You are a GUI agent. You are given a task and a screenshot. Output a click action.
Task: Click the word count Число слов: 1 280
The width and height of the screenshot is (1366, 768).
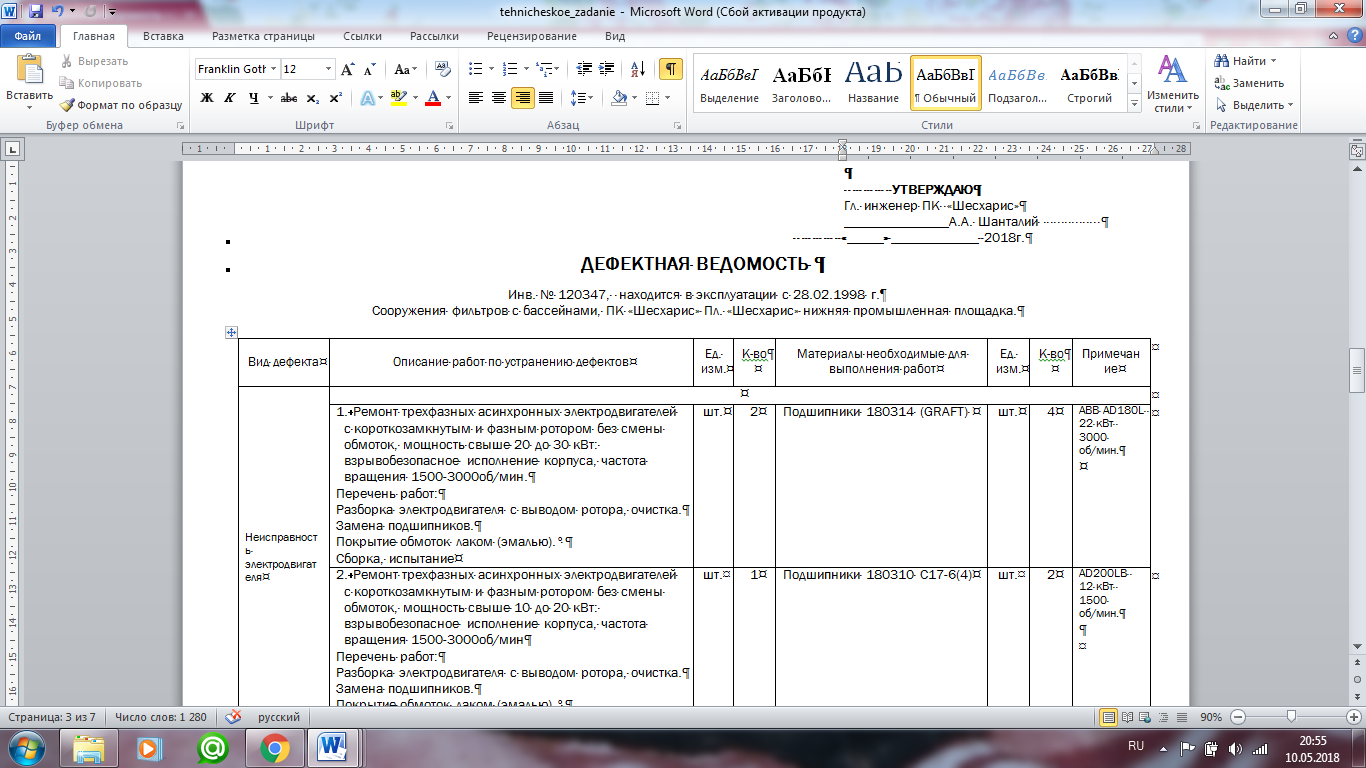[160, 718]
